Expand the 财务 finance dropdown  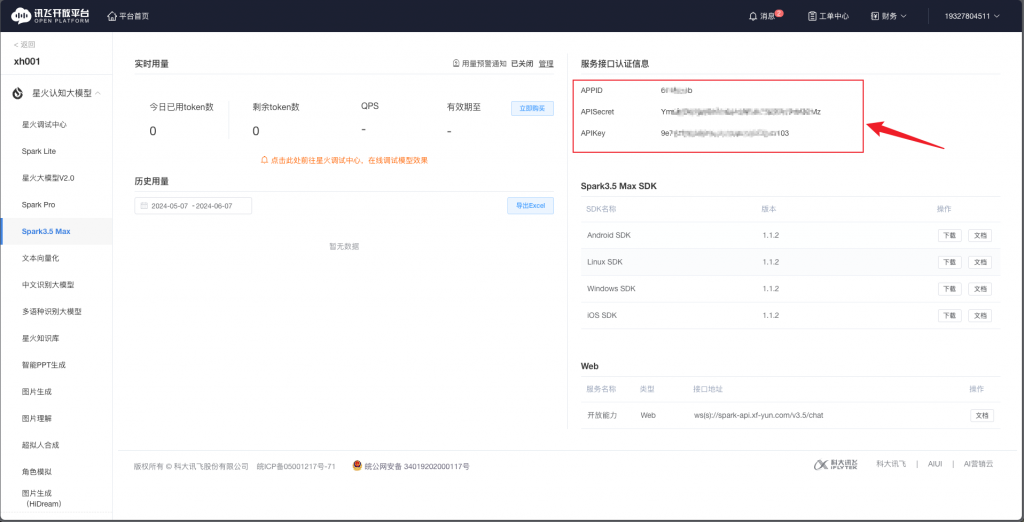(889, 16)
